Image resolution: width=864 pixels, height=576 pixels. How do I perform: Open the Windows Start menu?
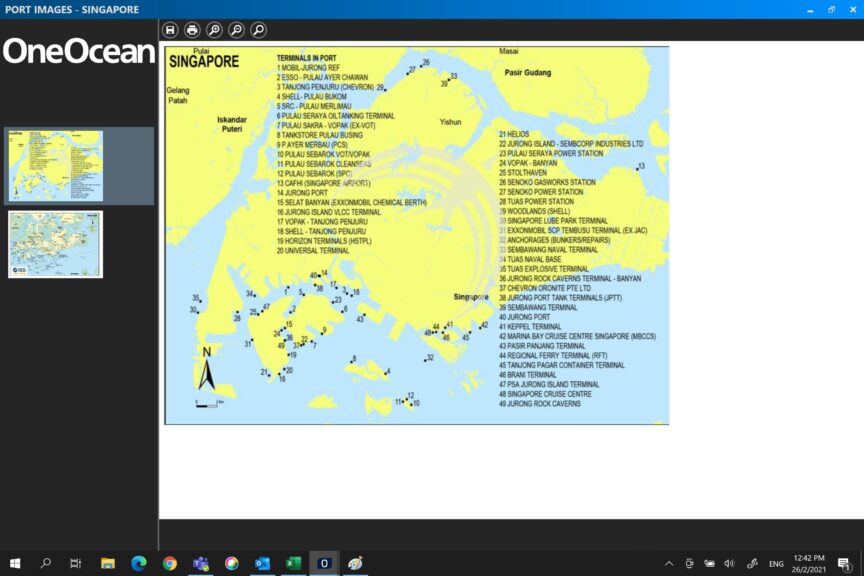point(15,563)
